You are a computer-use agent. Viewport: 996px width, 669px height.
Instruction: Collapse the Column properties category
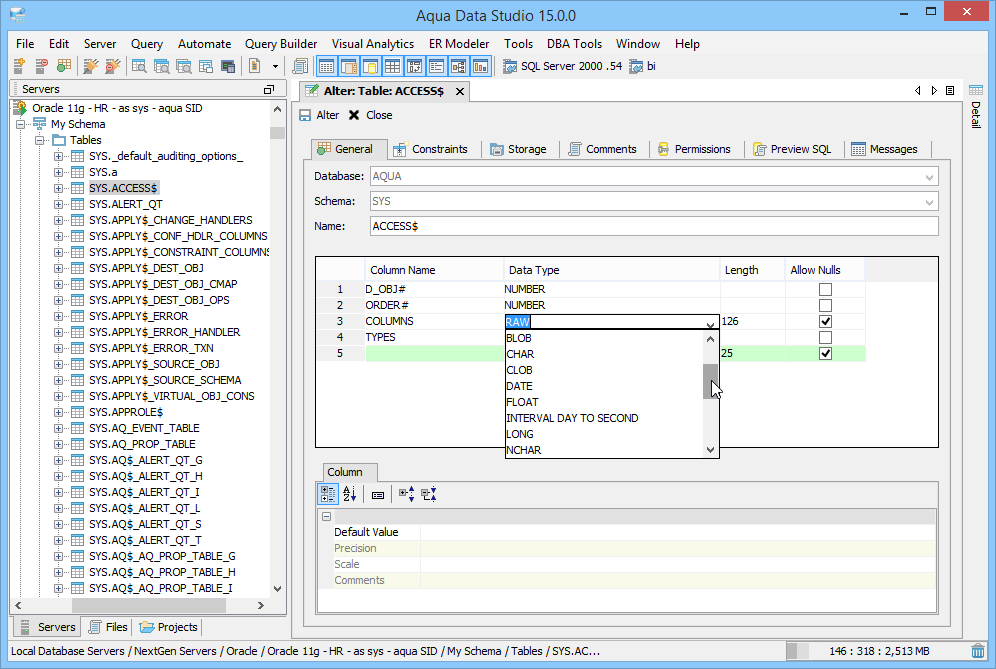[326, 517]
